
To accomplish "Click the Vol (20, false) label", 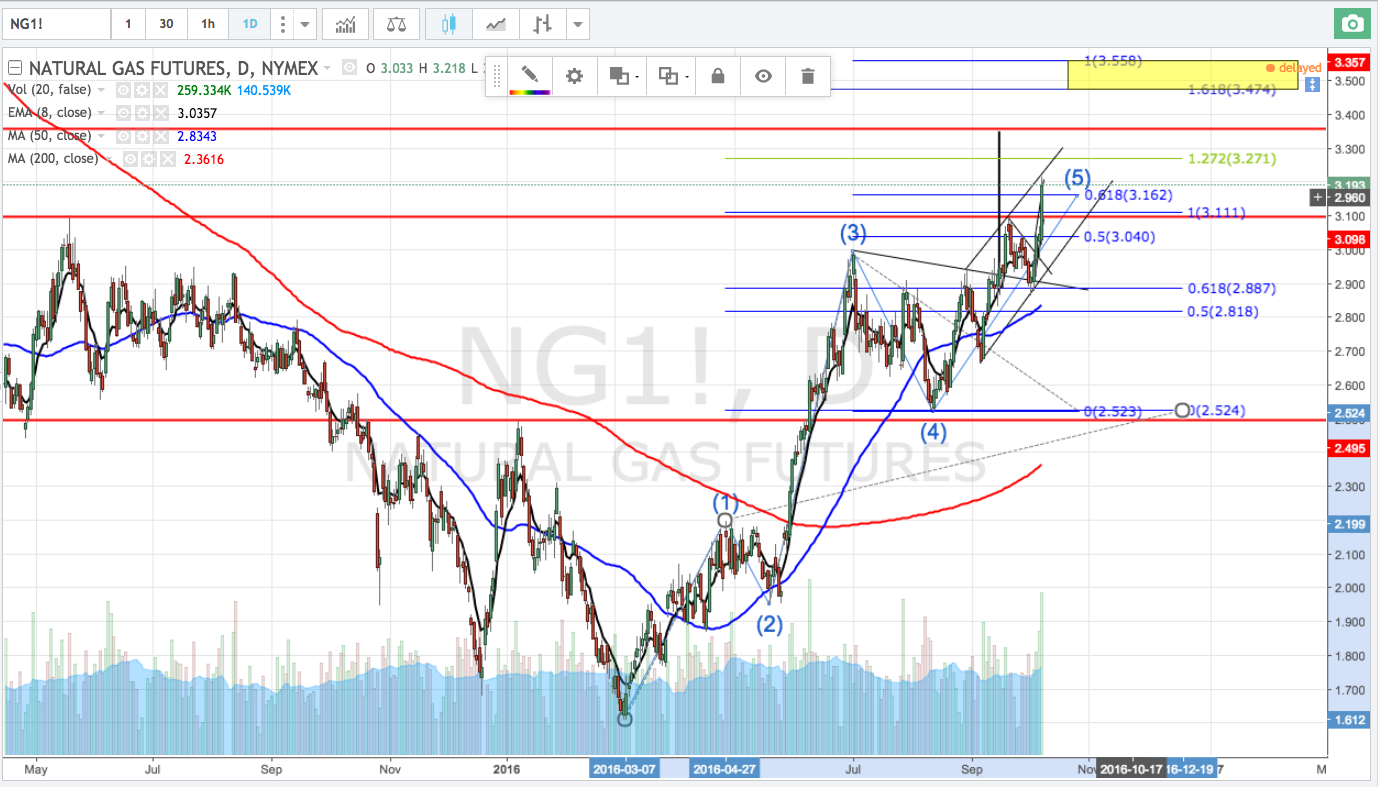I will (x=49, y=90).
